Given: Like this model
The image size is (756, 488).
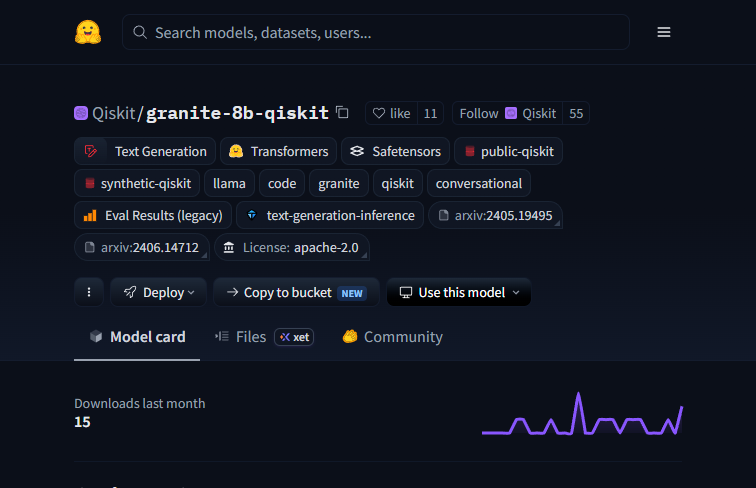Looking at the screenshot, I should pyautogui.click(x=391, y=113).
